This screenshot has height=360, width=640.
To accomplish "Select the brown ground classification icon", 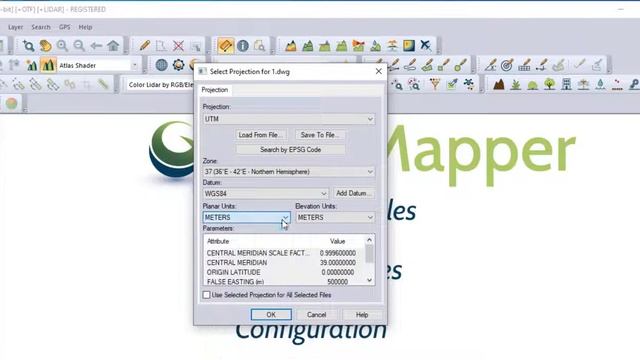I will [498, 84].
